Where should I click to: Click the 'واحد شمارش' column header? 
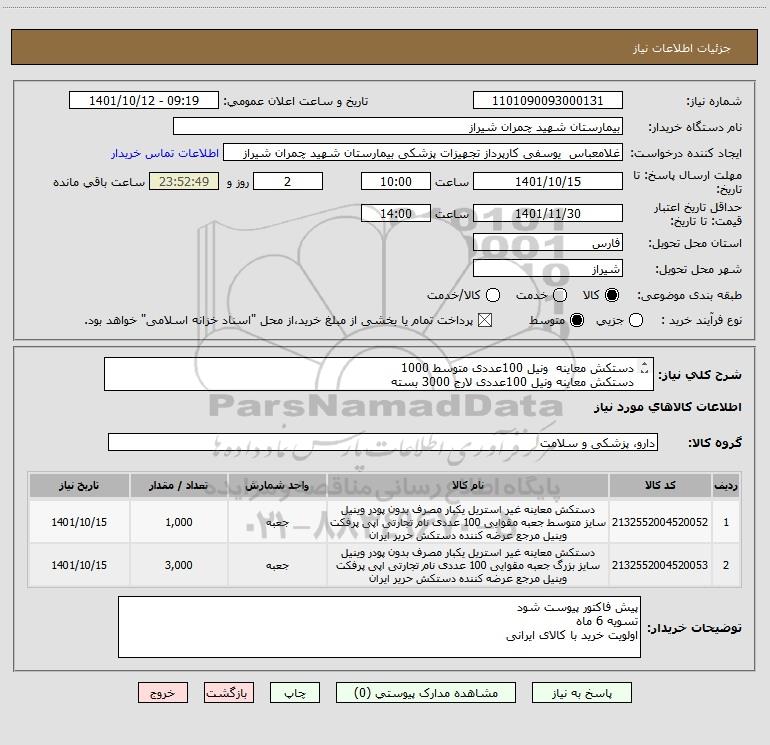pos(277,485)
